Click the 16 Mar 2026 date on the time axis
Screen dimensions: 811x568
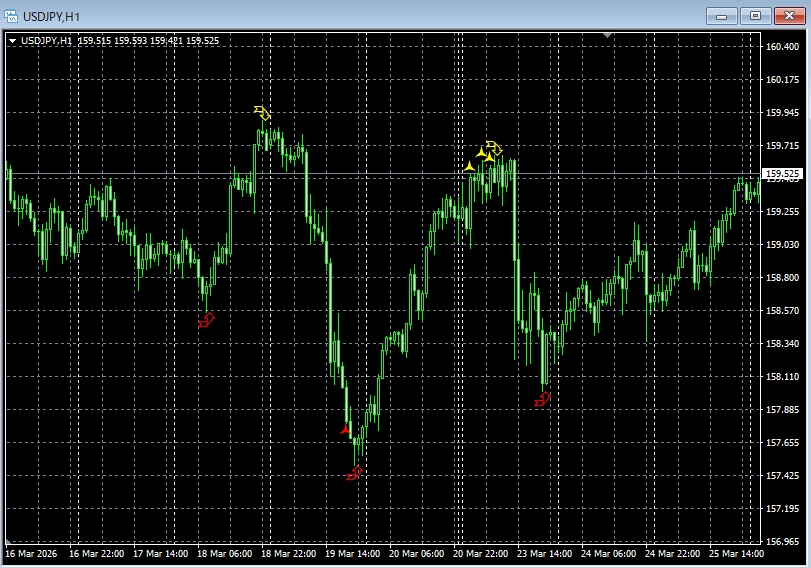tap(32, 553)
